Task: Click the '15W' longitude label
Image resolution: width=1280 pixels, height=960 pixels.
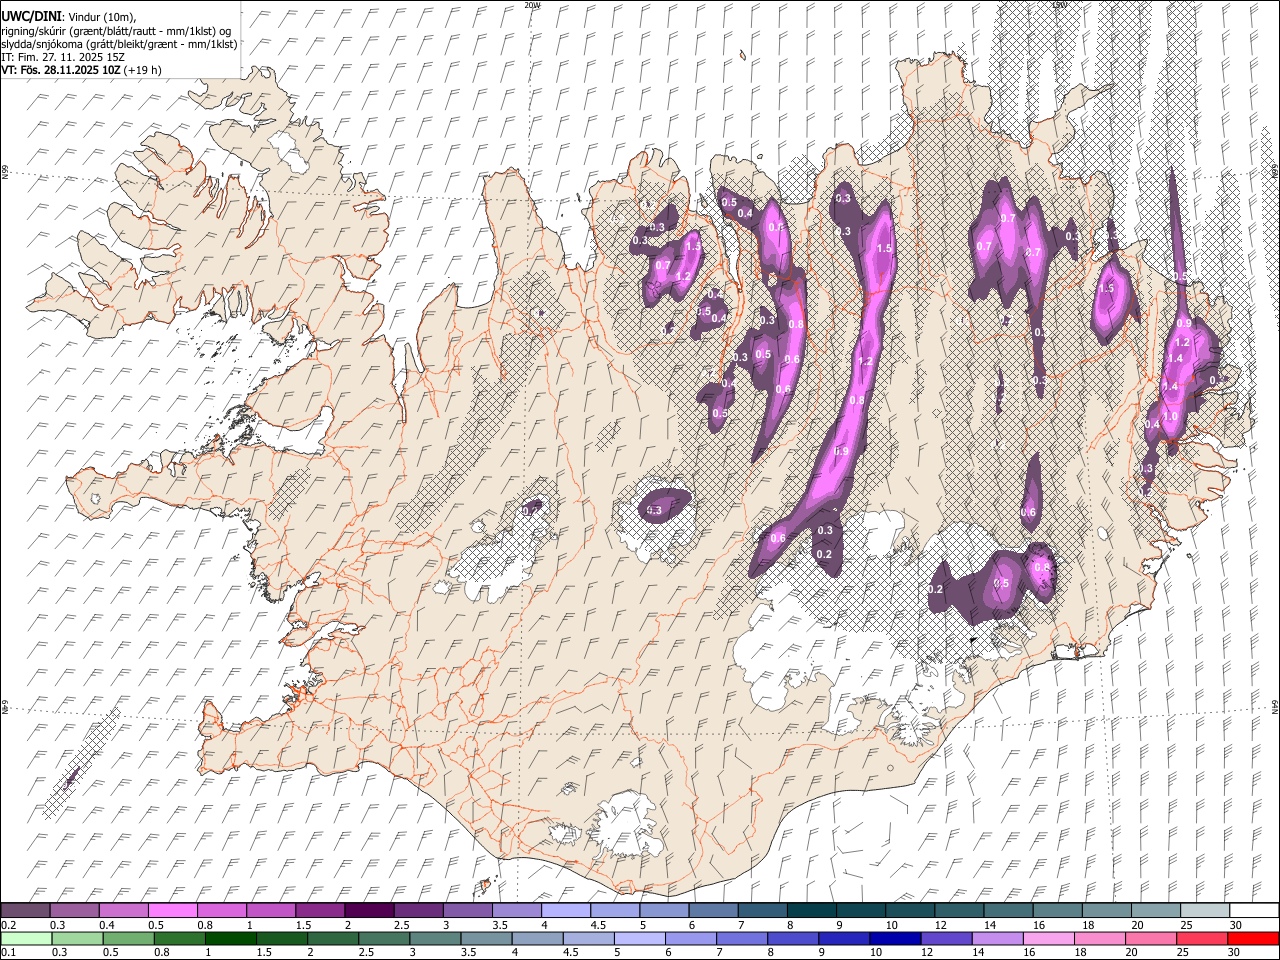Action: tap(1059, 5)
